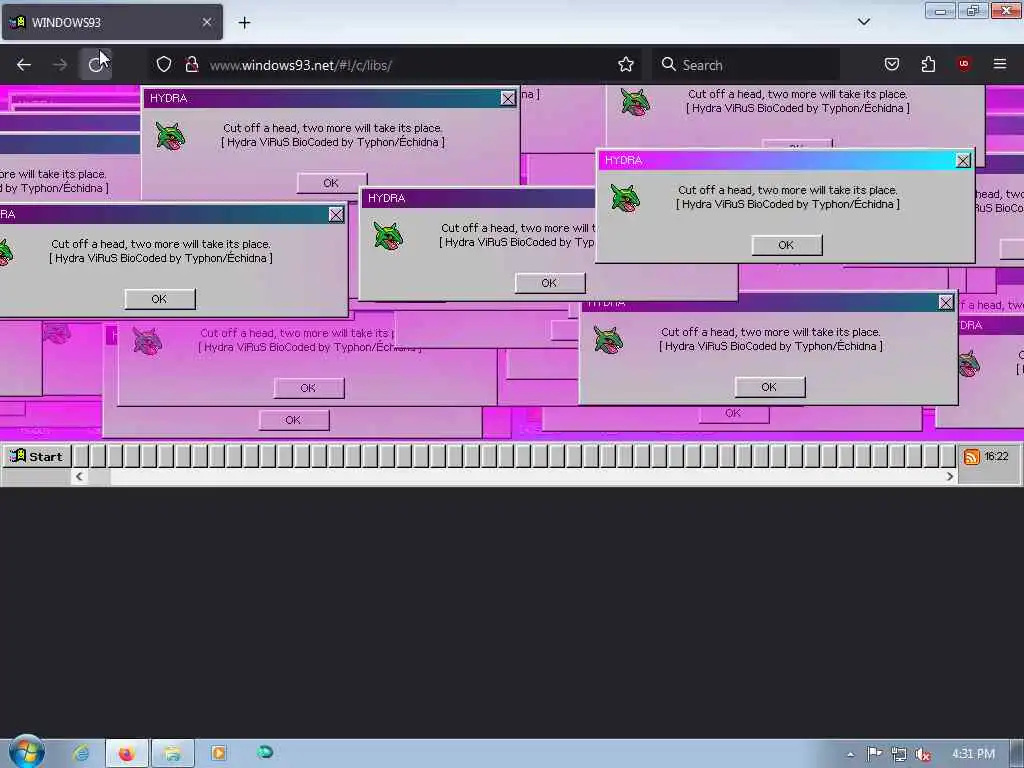The height and width of the screenshot is (768, 1024).
Task: Open the Save to Pocket icon
Action: click(891, 64)
